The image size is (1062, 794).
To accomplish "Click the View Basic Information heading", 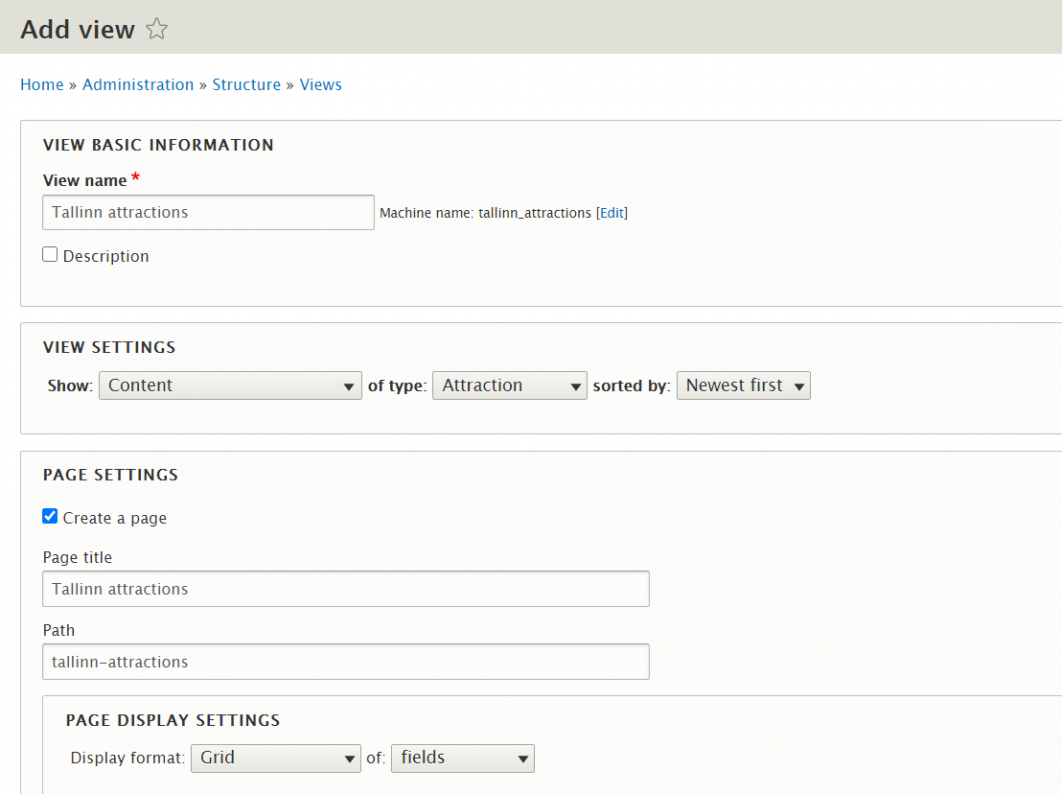I will point(158,145).
